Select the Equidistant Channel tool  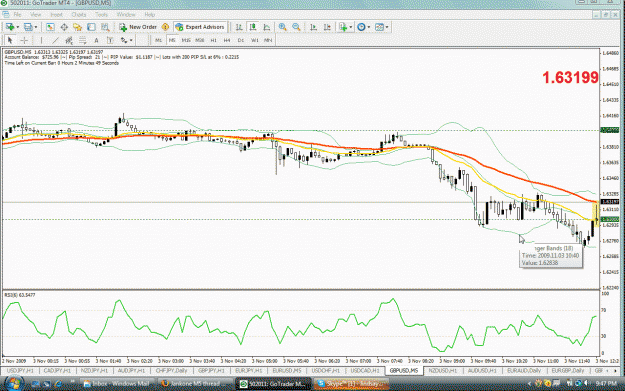69,40
